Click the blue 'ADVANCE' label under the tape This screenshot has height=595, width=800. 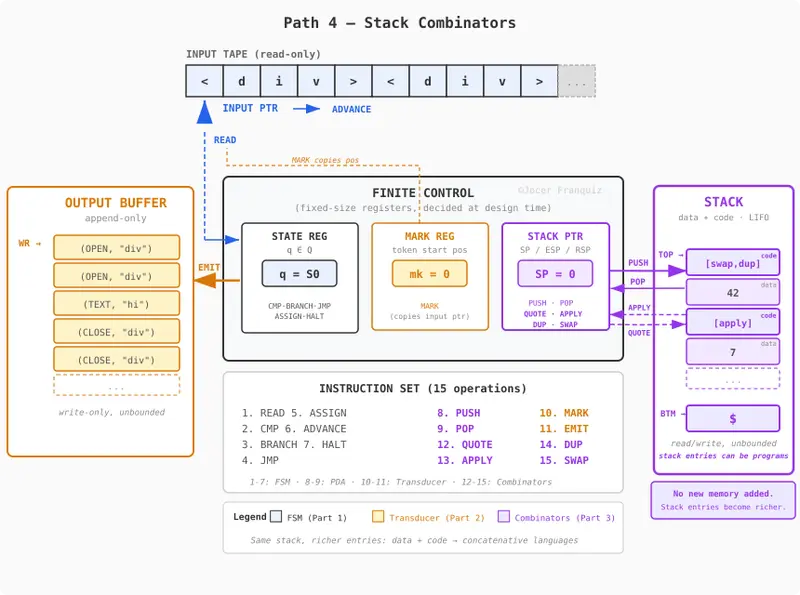tap(352, 109)
